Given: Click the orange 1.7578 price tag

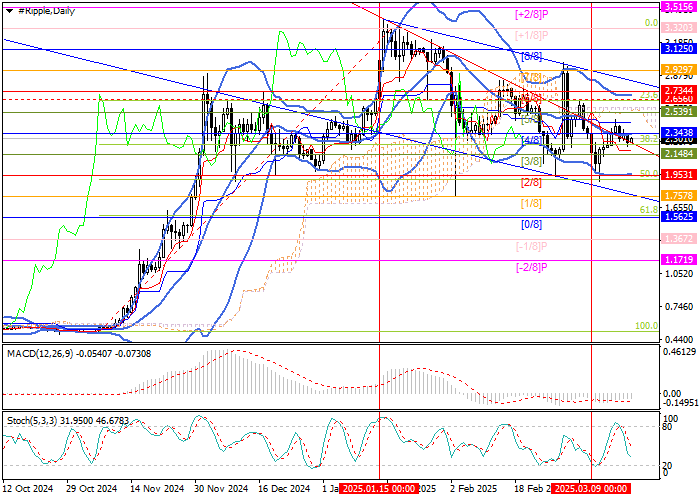Looking at the screenshot, I should click(679, 196).
